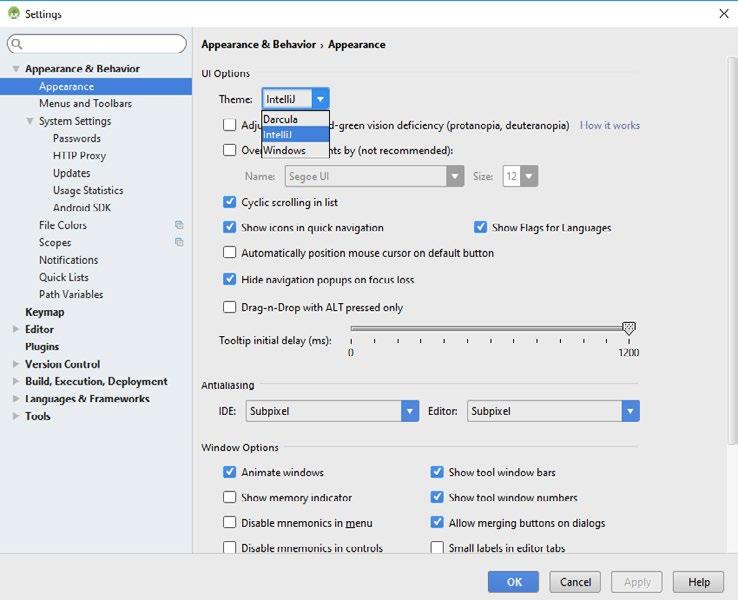738x600 pixels.
Task: Open Quick Lists settings
Action: tap(64, 277)
